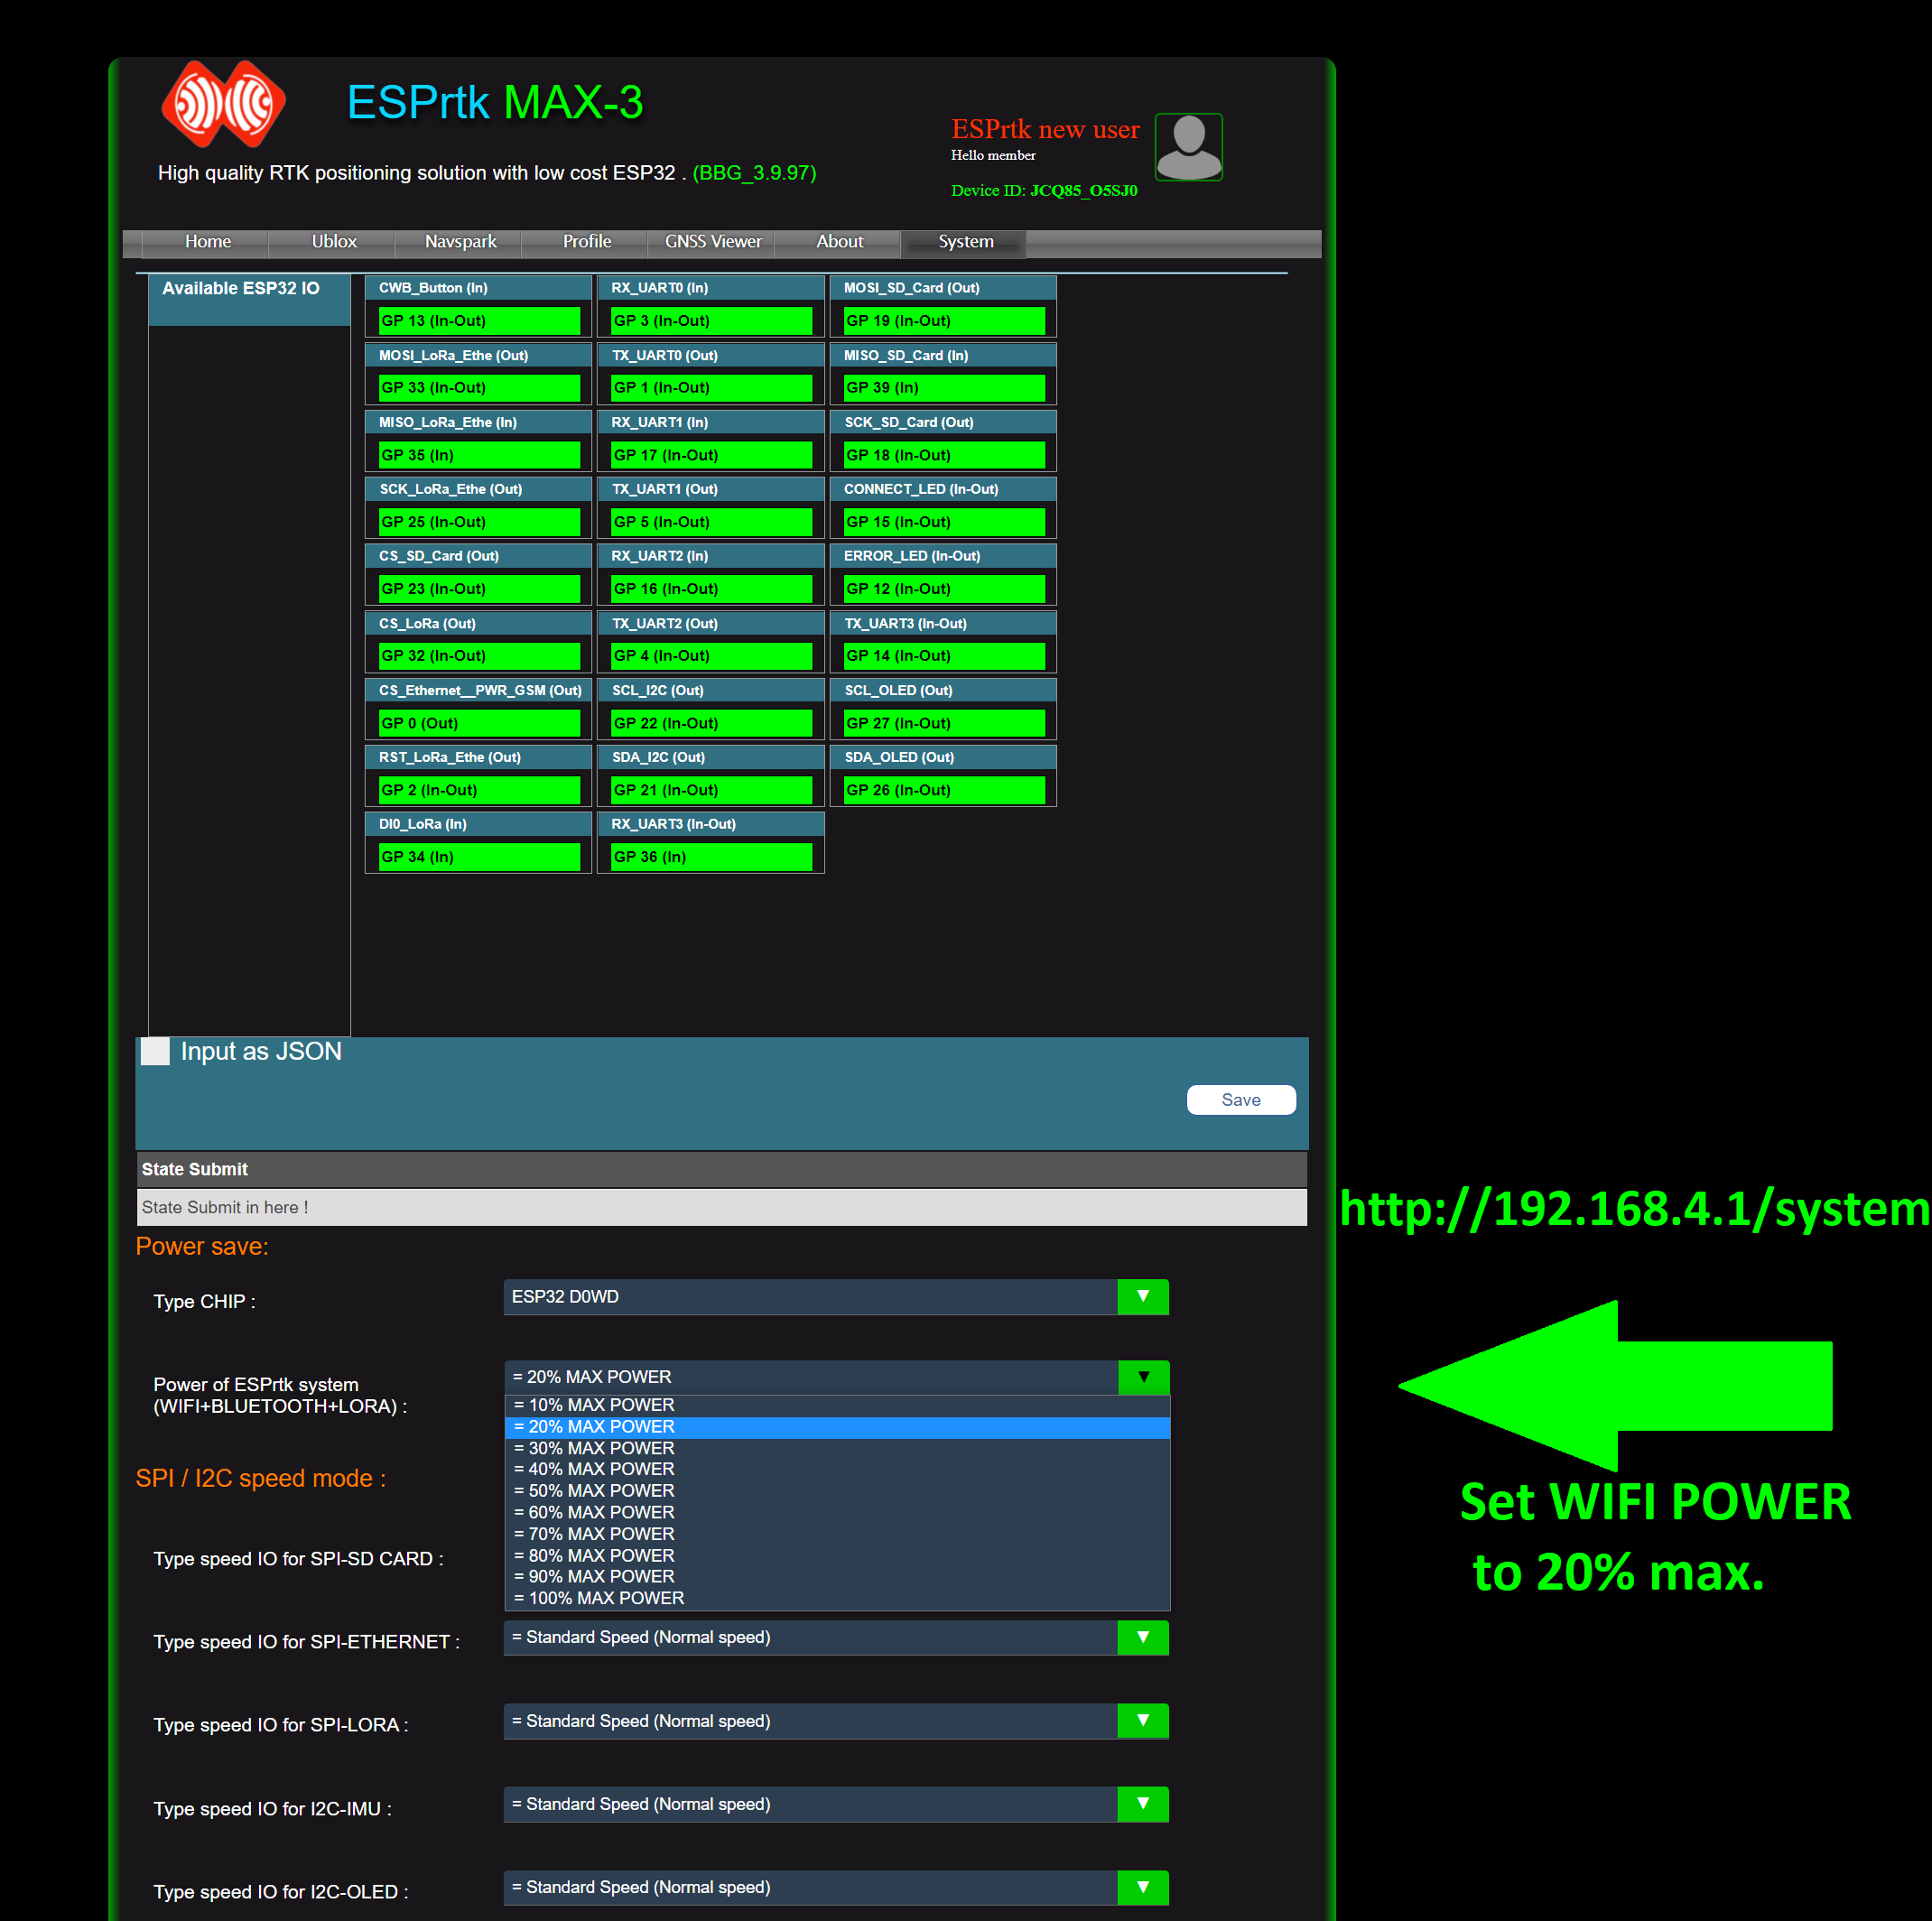Open the Ublox menu tab

334,242
